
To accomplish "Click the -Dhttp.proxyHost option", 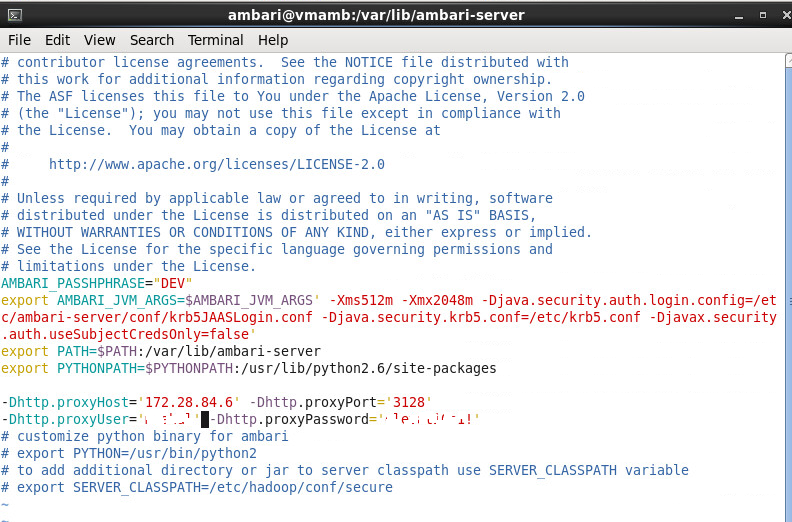I will [65, 402].
